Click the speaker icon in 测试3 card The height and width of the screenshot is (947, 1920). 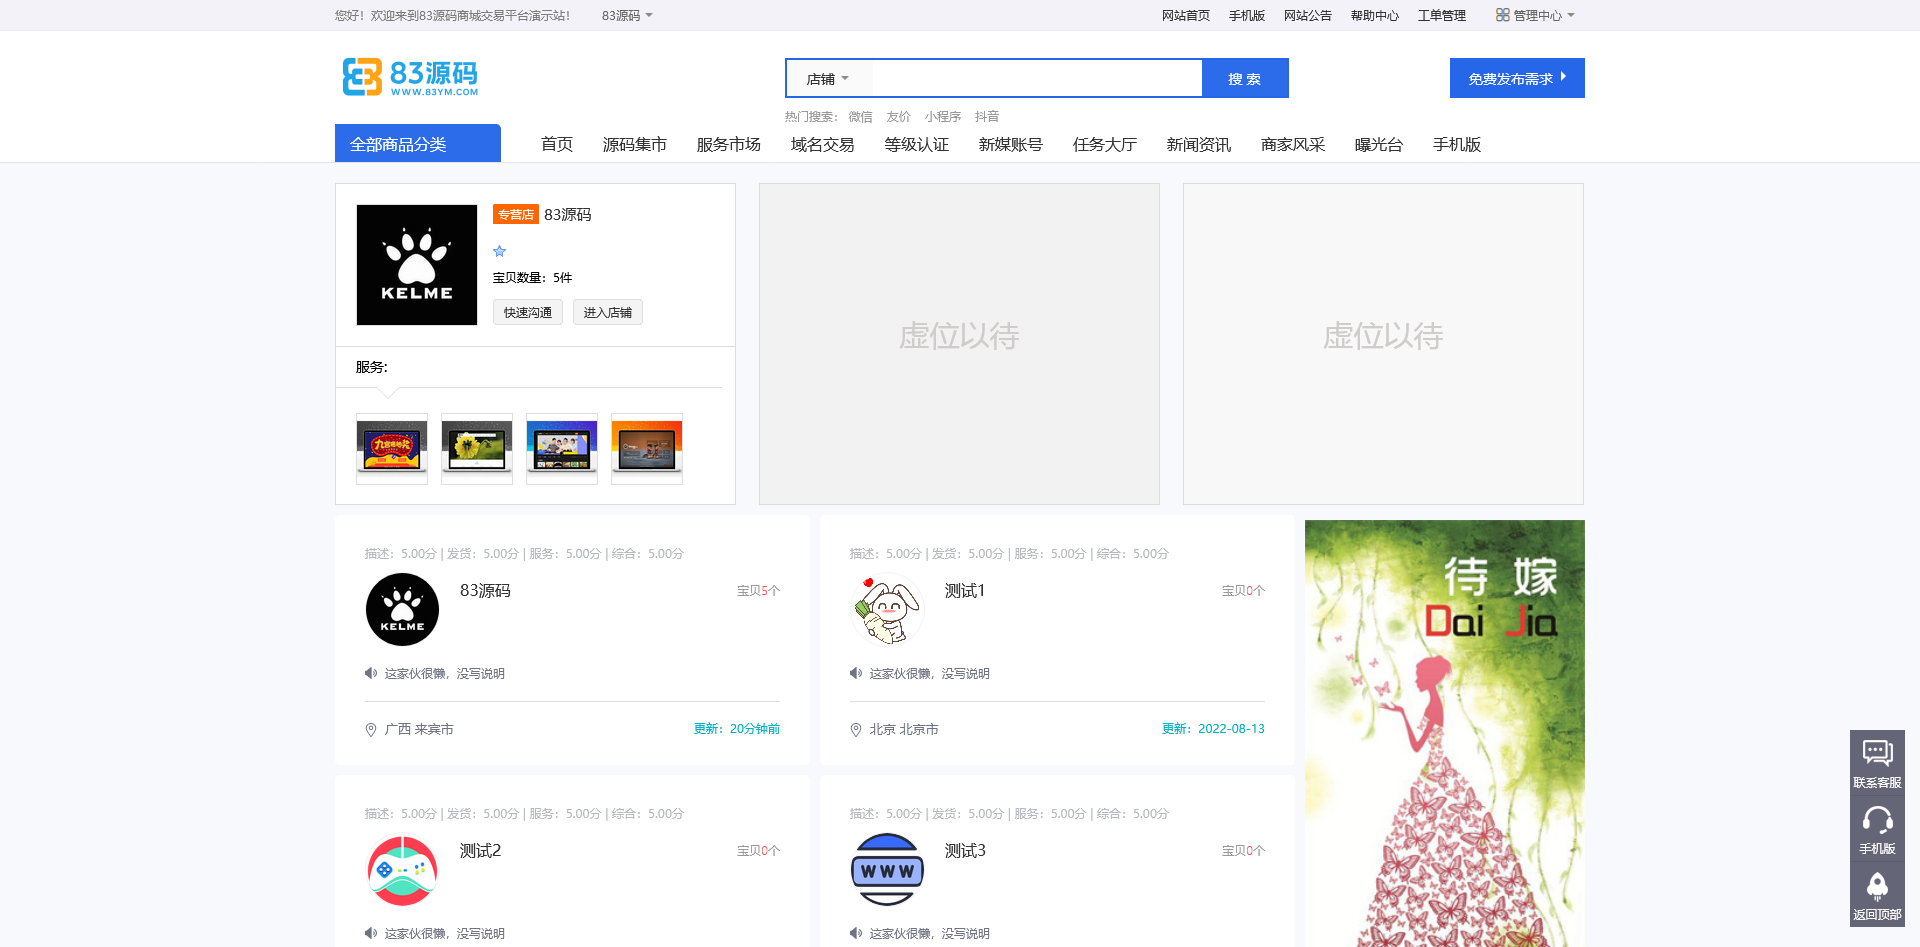point(856,933)
